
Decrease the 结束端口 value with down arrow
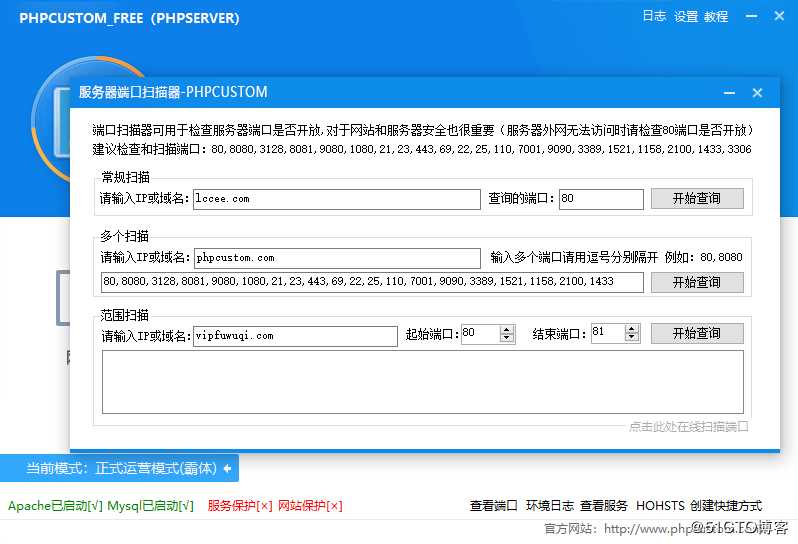[x=632, y=337]
